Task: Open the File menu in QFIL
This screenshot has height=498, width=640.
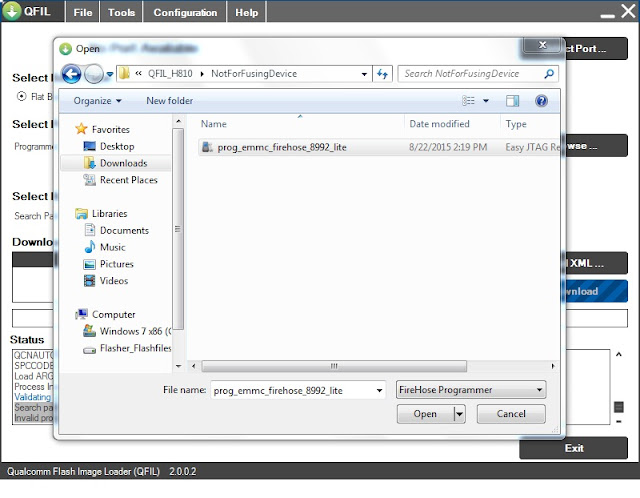Action: (x=82, y=12)
